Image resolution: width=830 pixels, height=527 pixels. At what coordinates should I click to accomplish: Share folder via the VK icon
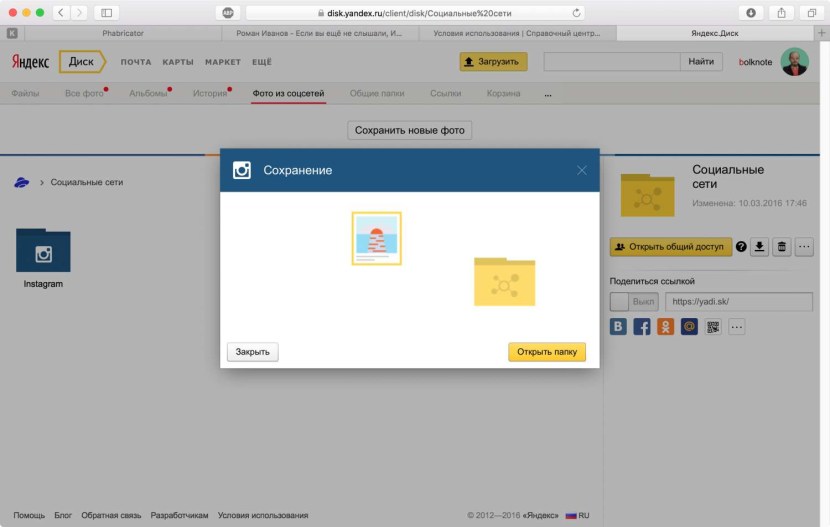(619, 327)
